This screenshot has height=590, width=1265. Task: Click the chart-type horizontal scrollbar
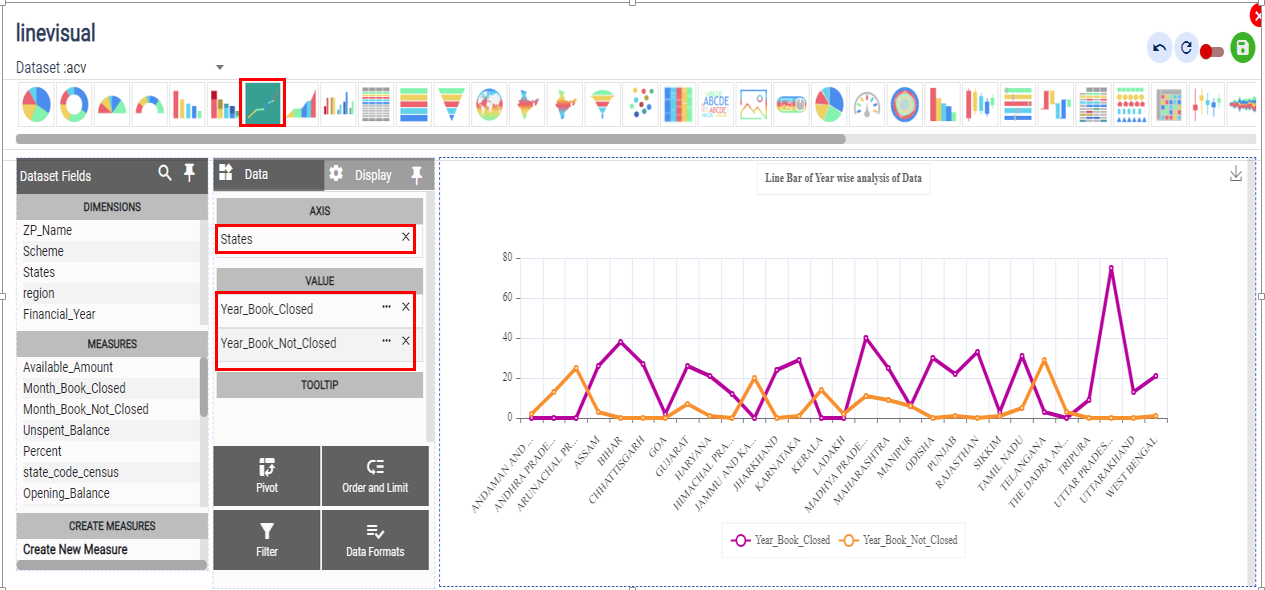pos(431,139)
